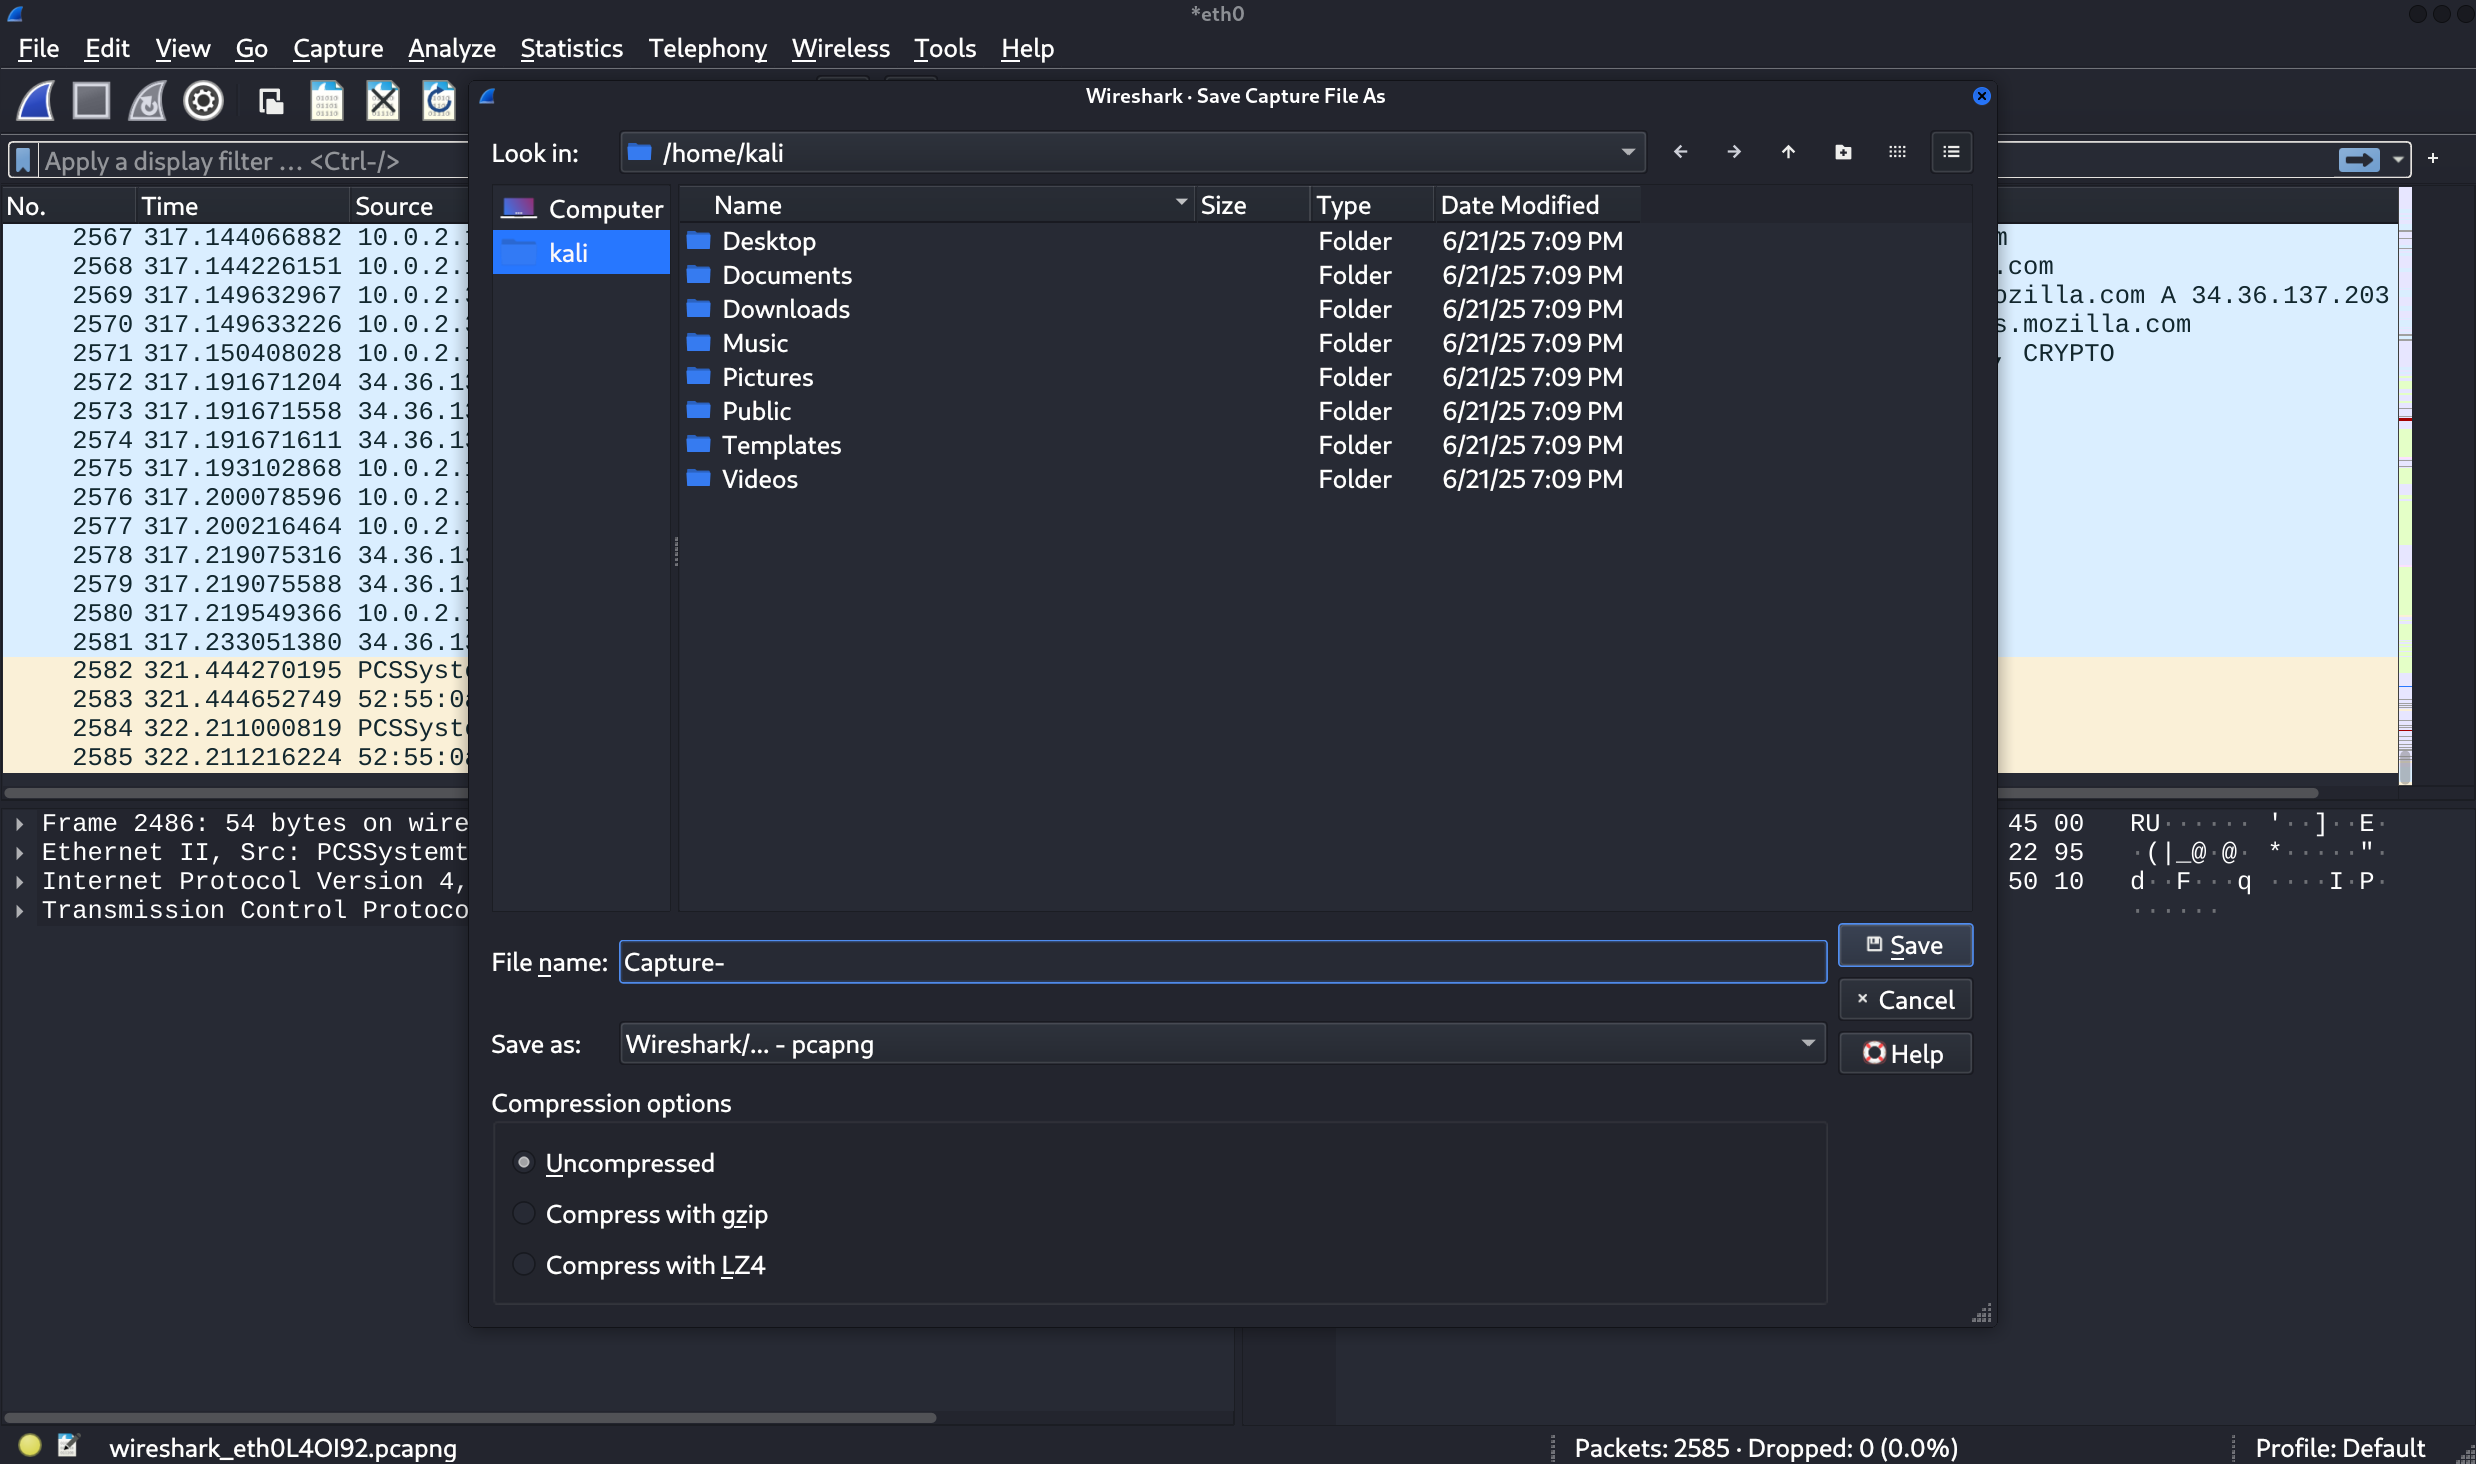Switch file dialog to detail view
Screen dimensions: 2476x1464
1951,152
